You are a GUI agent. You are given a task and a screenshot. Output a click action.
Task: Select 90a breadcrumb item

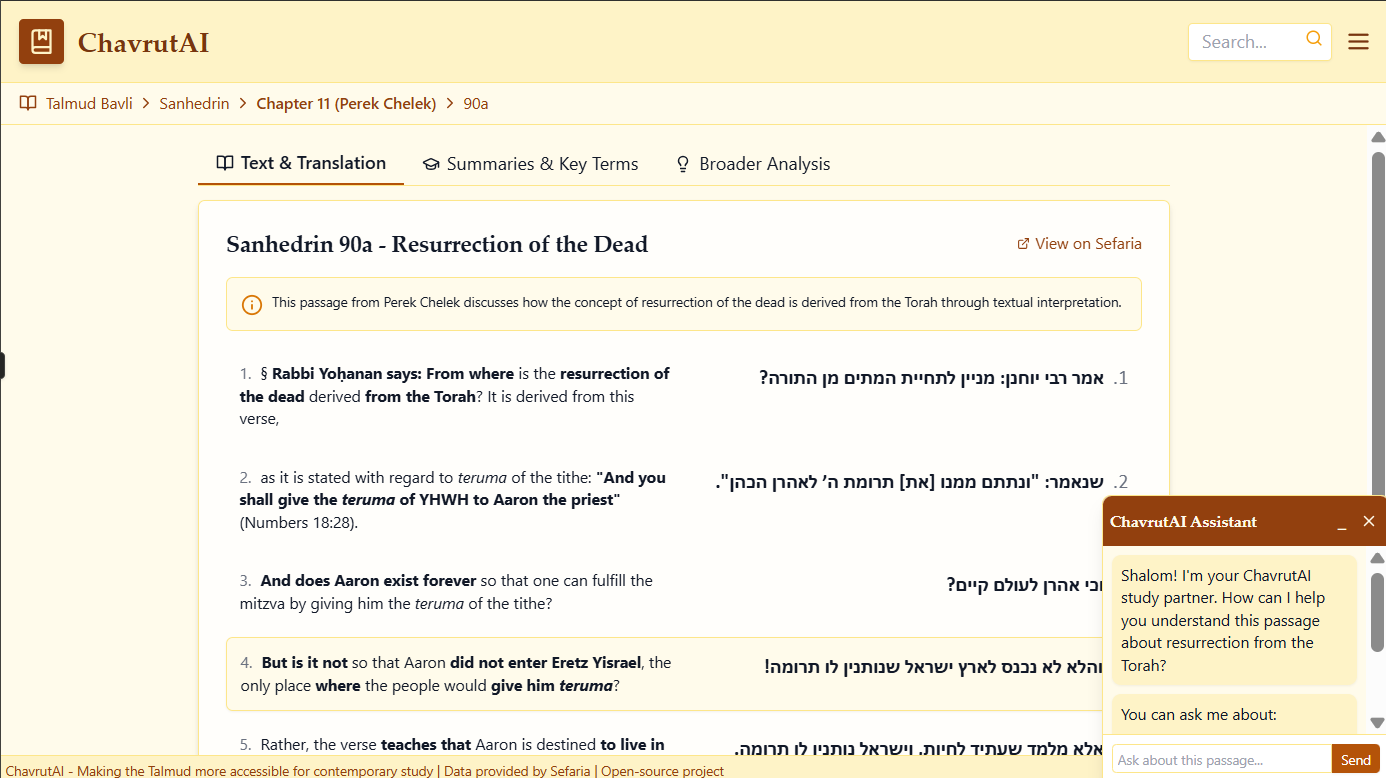point(476,103)
